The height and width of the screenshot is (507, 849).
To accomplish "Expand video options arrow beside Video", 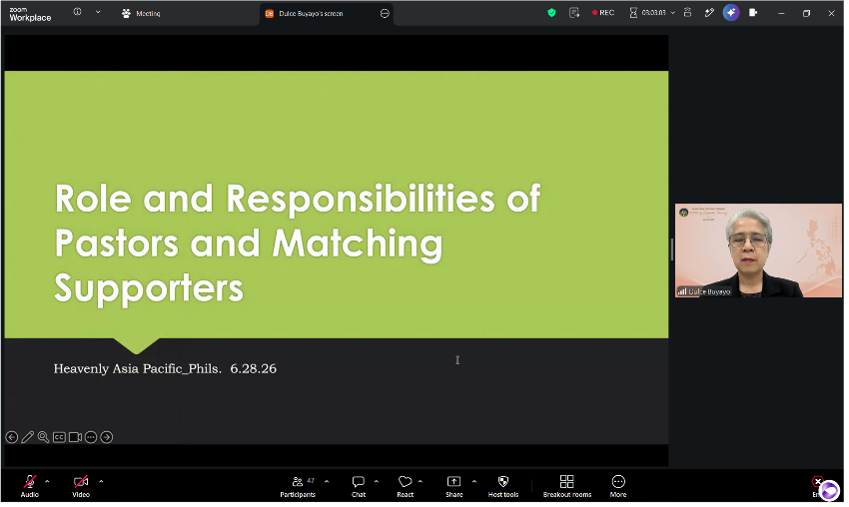I will tap(101, 484).
